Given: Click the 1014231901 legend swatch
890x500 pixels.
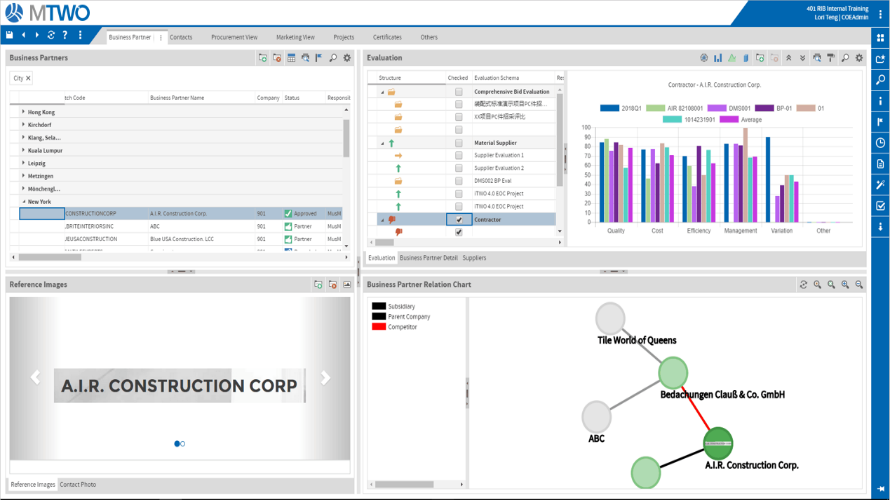Looking at the screenshot, I should pos(672,120).
